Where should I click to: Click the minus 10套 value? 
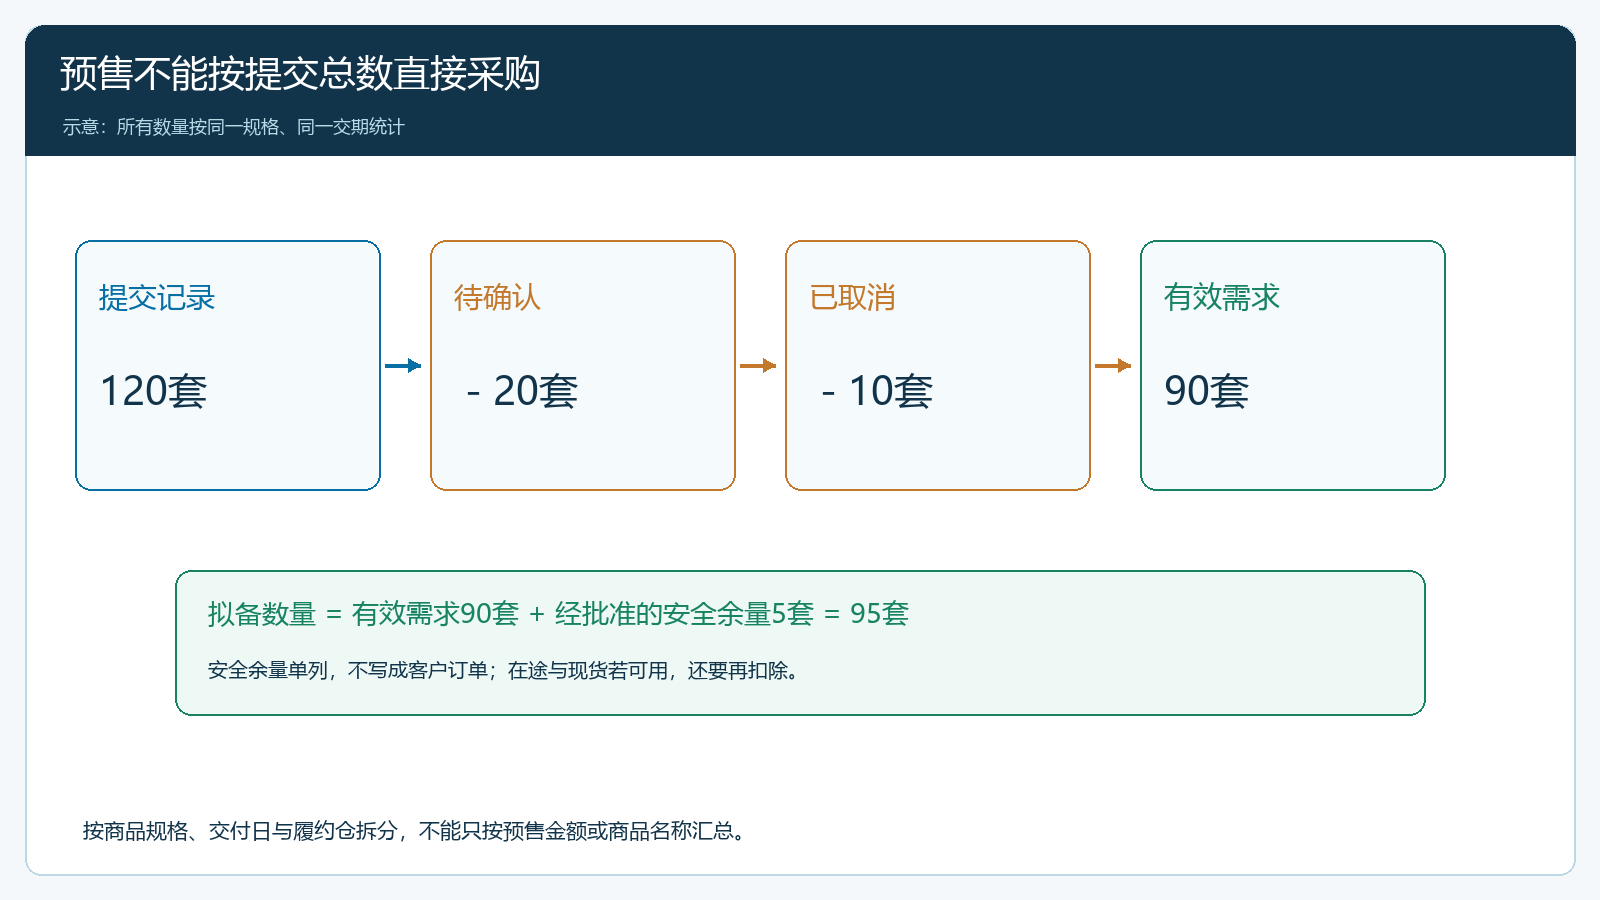pos(877,390)
